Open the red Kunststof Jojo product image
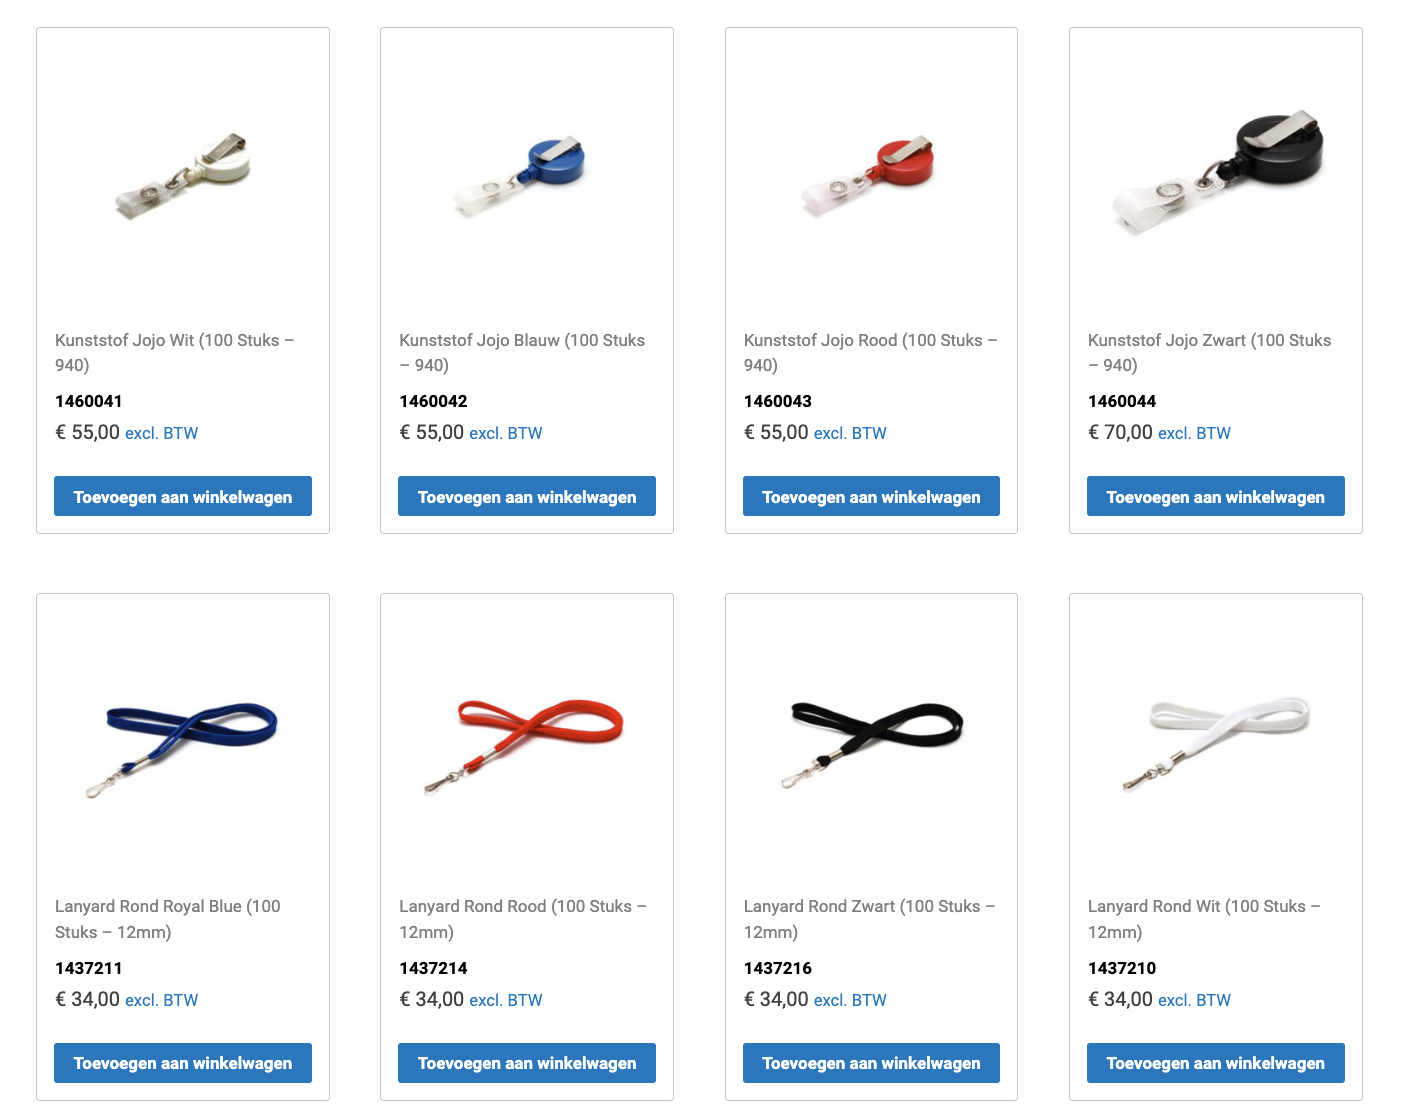The image size is (1414, 1118). (871, 175)
